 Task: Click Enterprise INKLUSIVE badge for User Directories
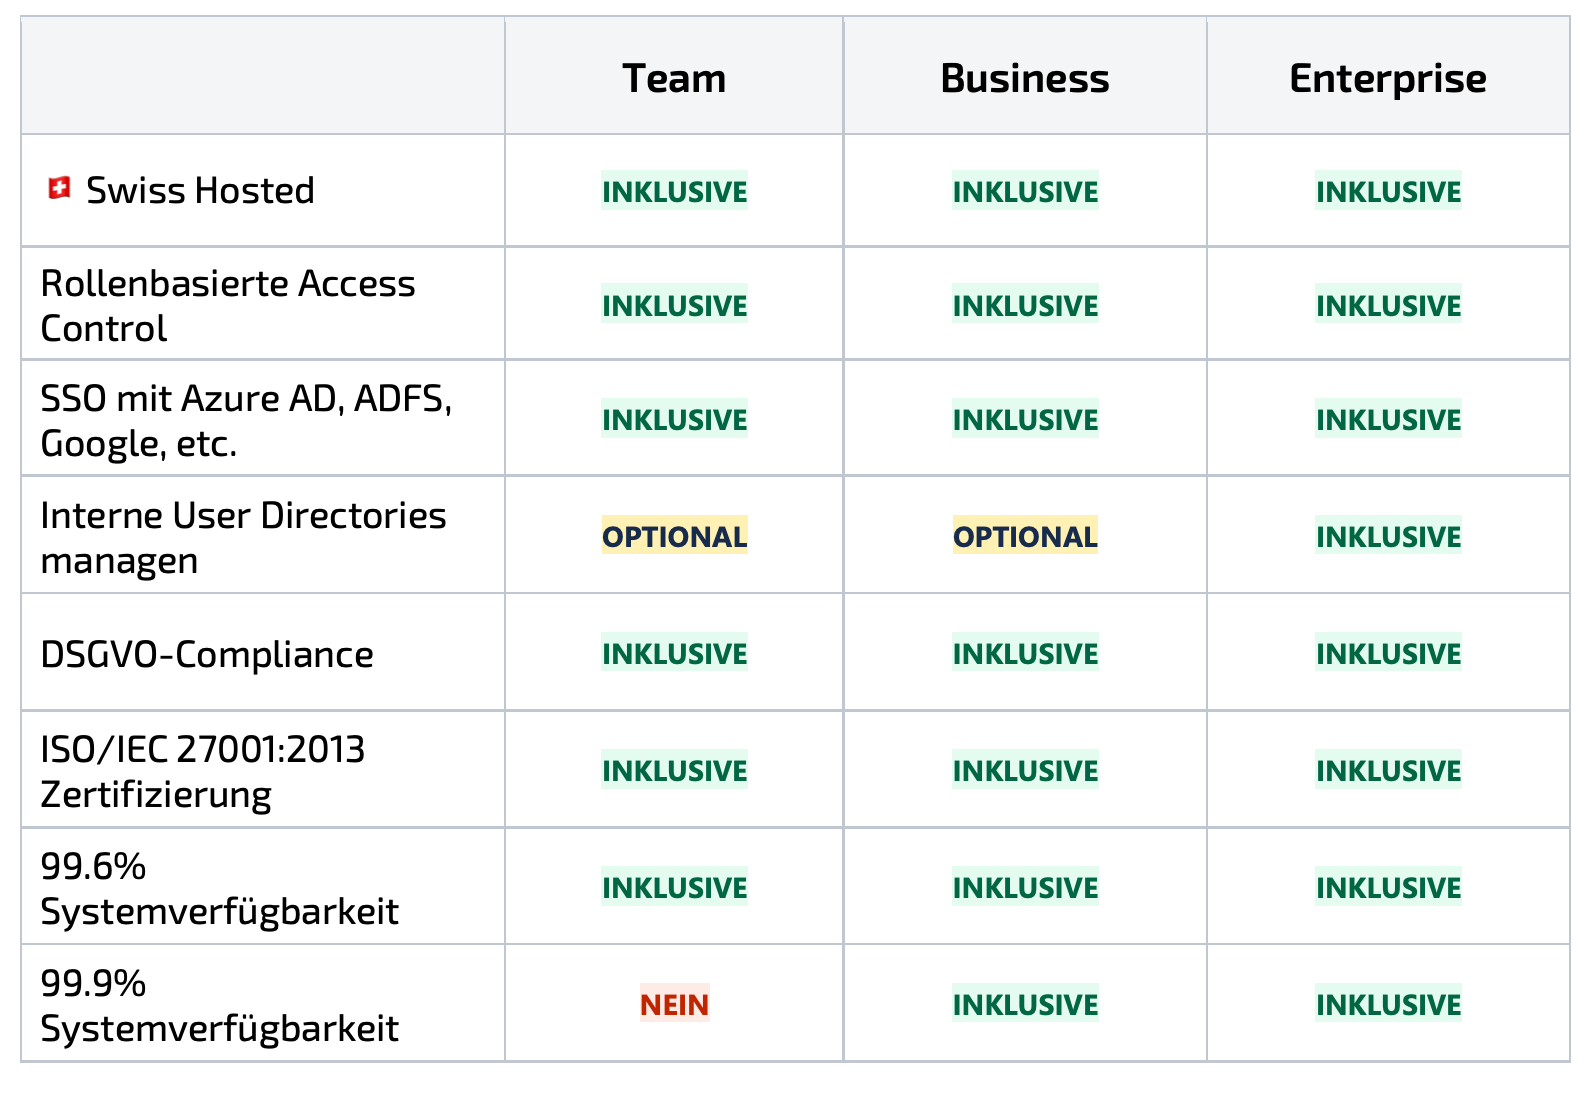click(1388, 536)
